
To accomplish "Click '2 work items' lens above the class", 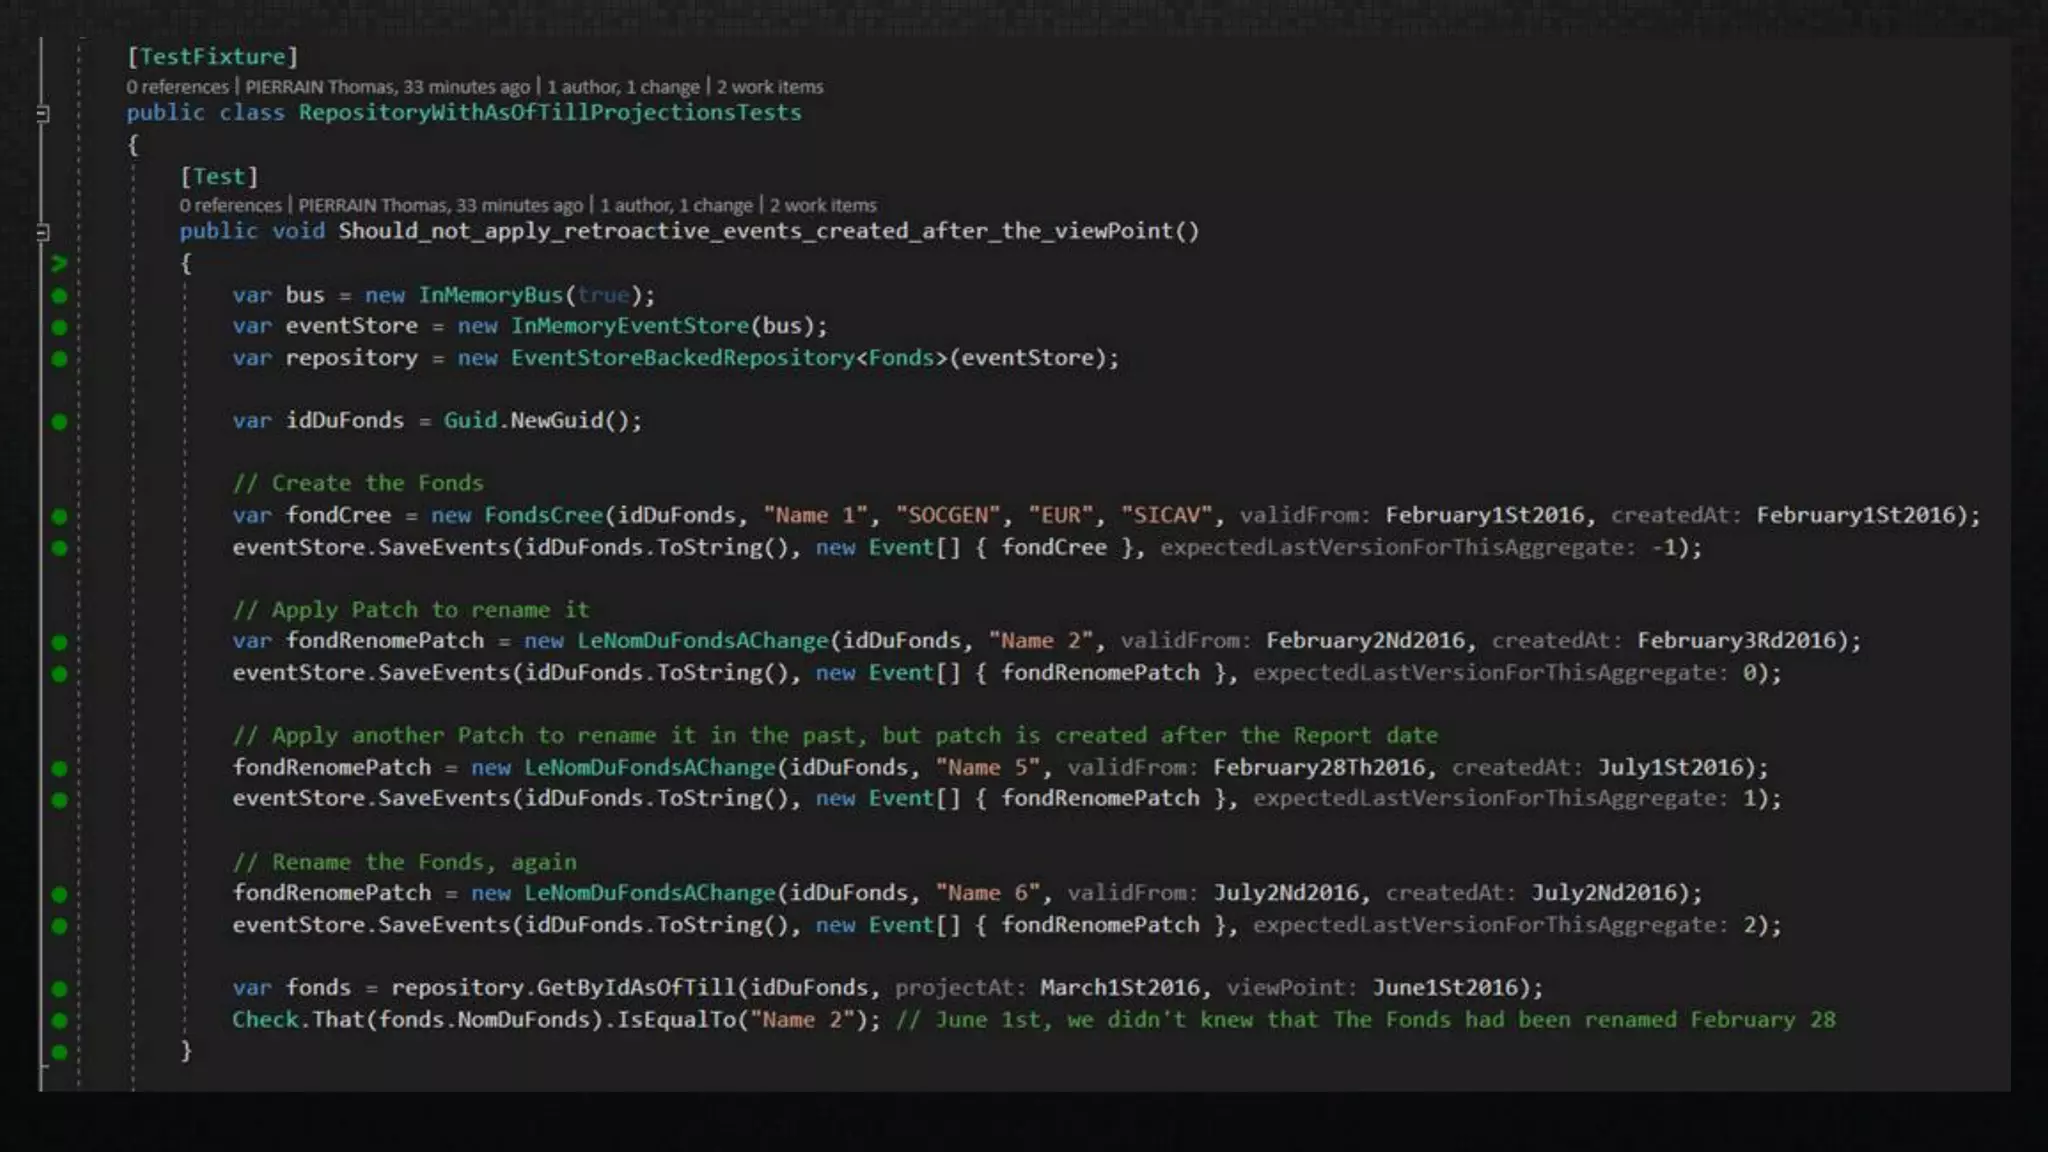I will tap(769, 87).
